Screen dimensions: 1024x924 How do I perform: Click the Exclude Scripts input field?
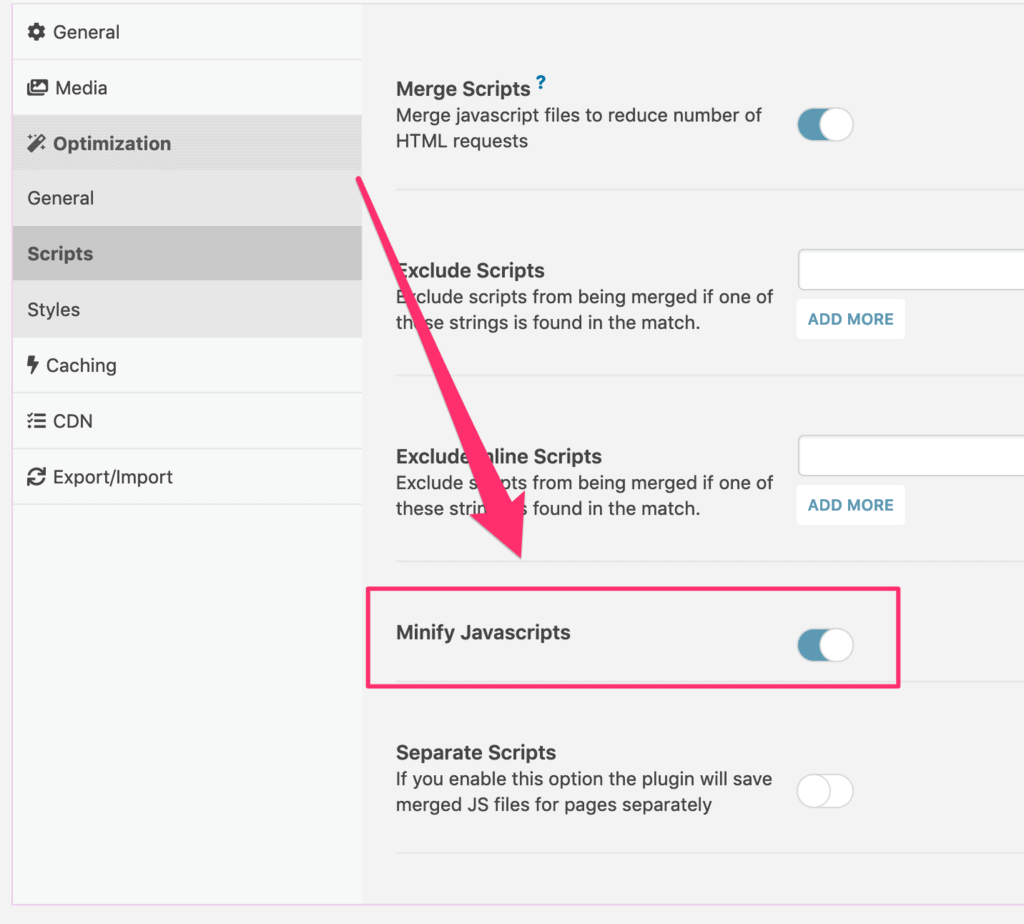pyautogui.click(x=910, y=269)
